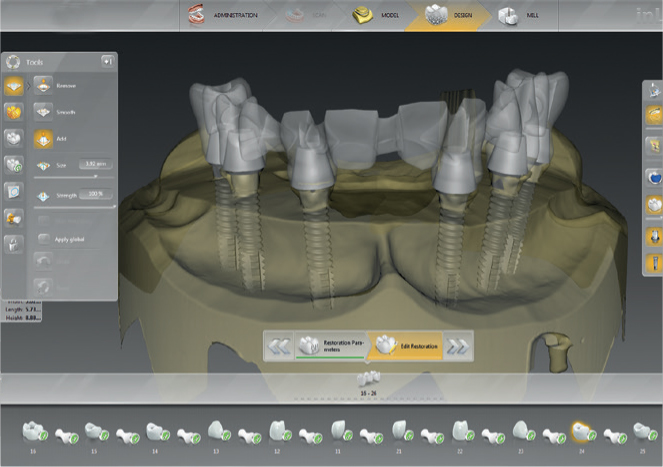Click the bridge 16-26 icon above tooth strip
Image resolution: width=663 pixels, height=467 pixels.
point(368,379)
